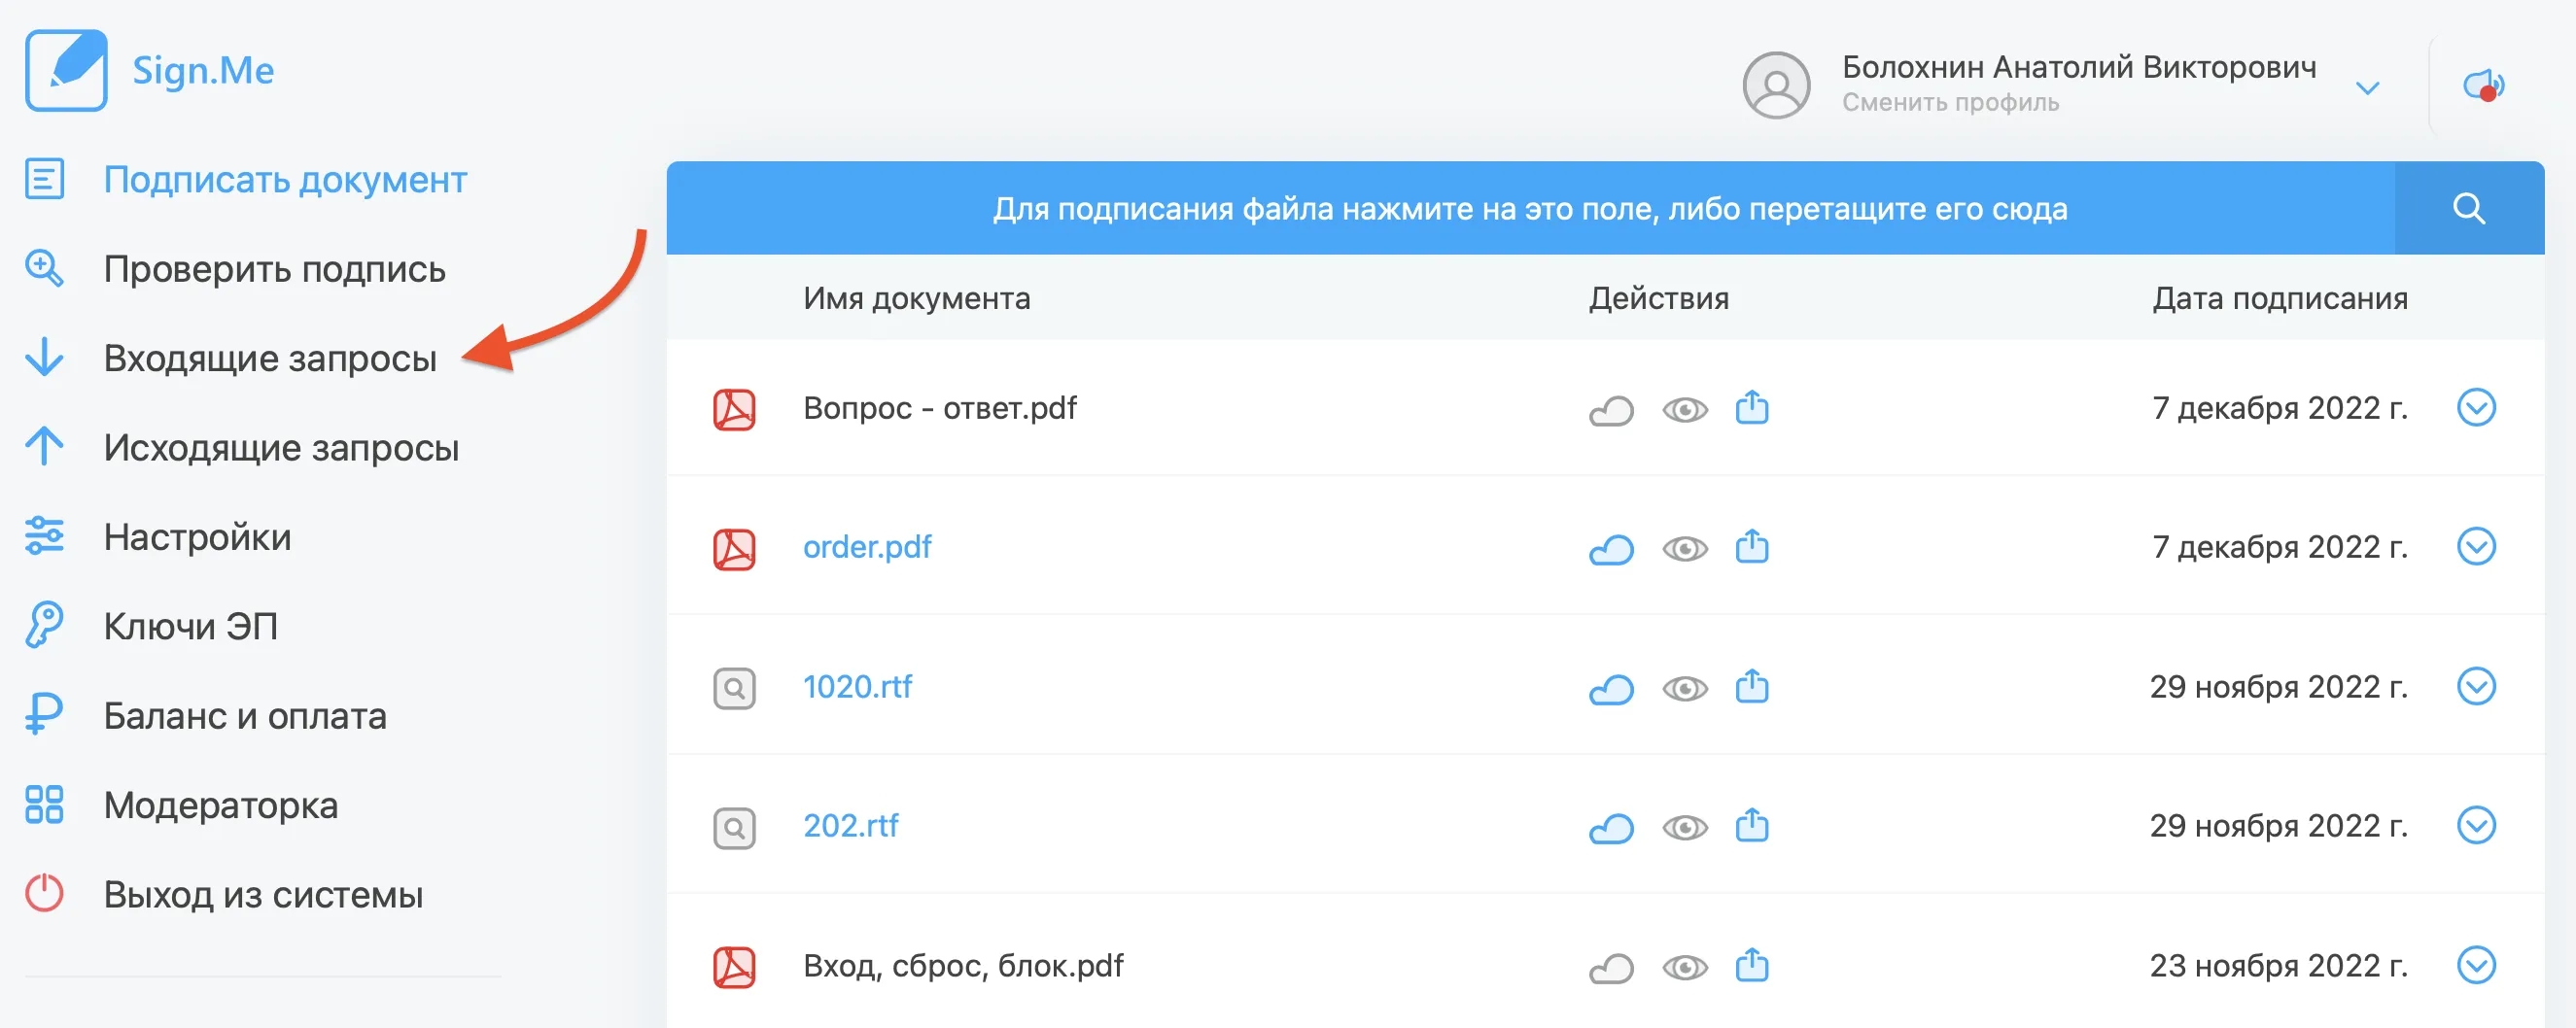This screenshot has height=1028, width=2576.
Task: Open 202.rtf document link
Action: pyautogui.click(x=850, y=826)
